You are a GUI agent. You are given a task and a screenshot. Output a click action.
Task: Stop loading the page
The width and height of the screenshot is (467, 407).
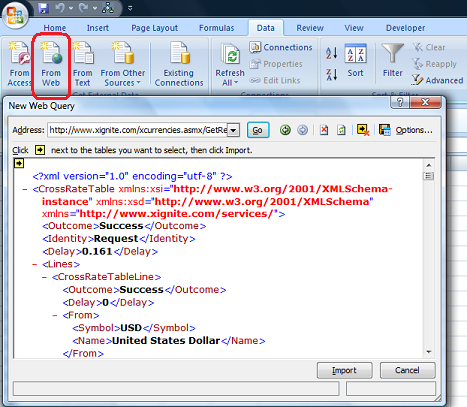[324, 130]
